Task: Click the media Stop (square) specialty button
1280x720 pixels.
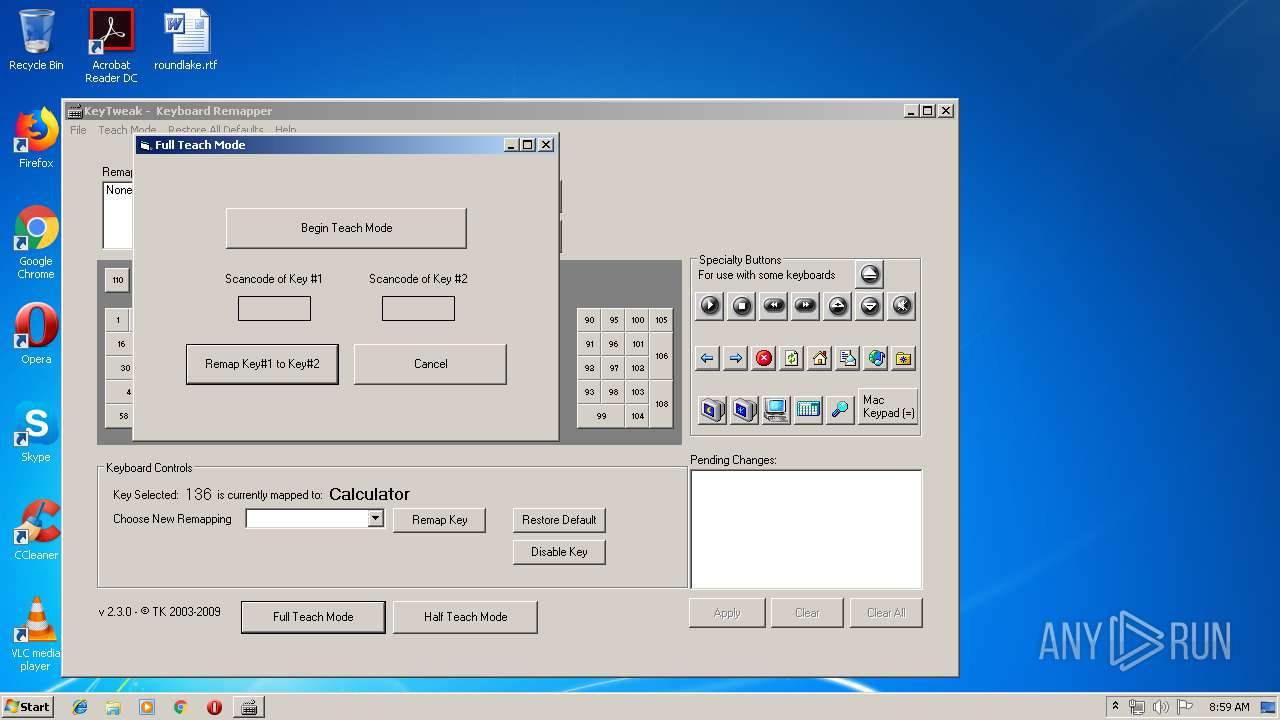Action: [x=742, y=306]
